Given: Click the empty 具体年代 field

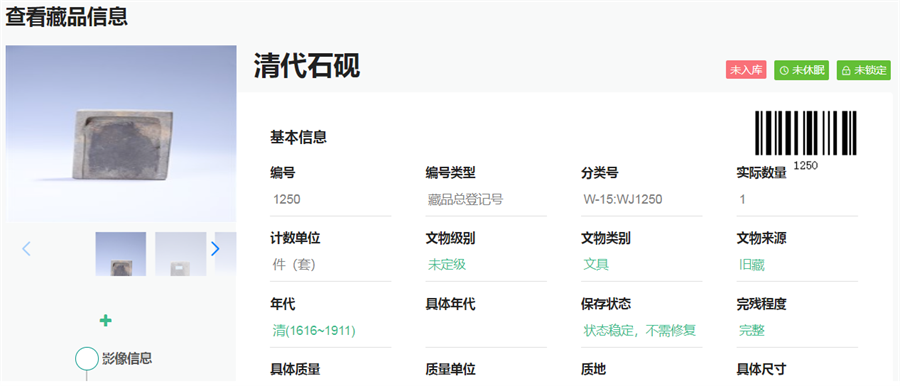Looking at the screenshot, I should (x=486, y=331).
